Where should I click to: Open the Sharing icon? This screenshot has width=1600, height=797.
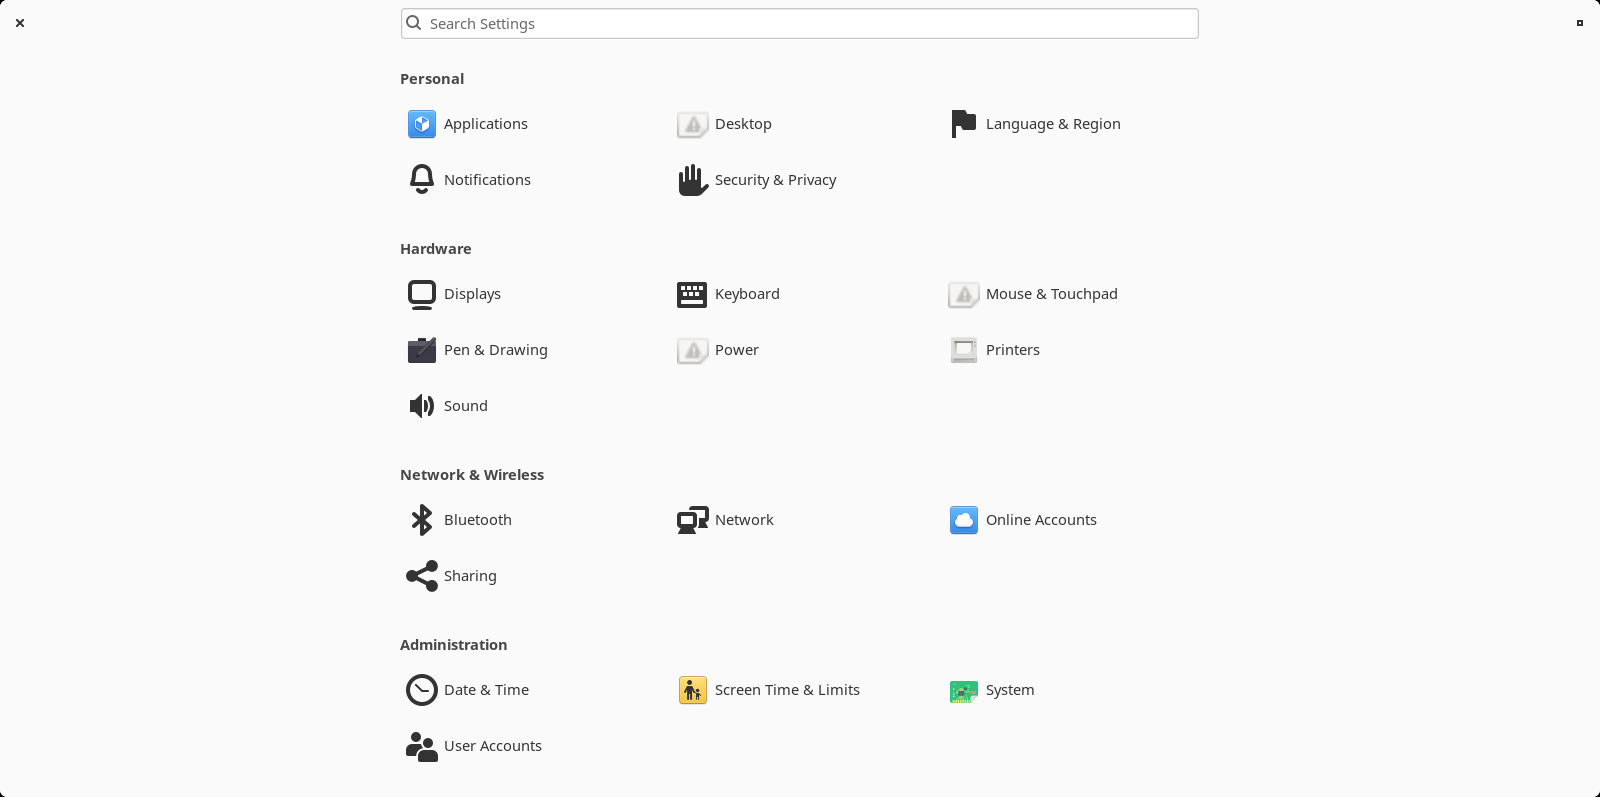coord(422,576)
